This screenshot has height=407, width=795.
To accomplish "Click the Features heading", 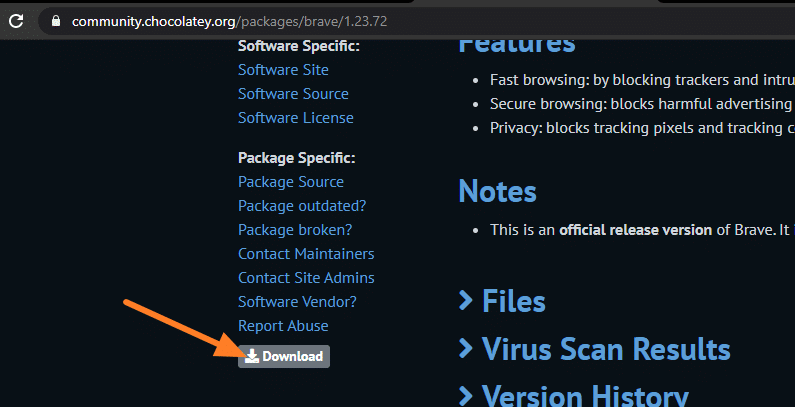I will click(x=517, y=45).
